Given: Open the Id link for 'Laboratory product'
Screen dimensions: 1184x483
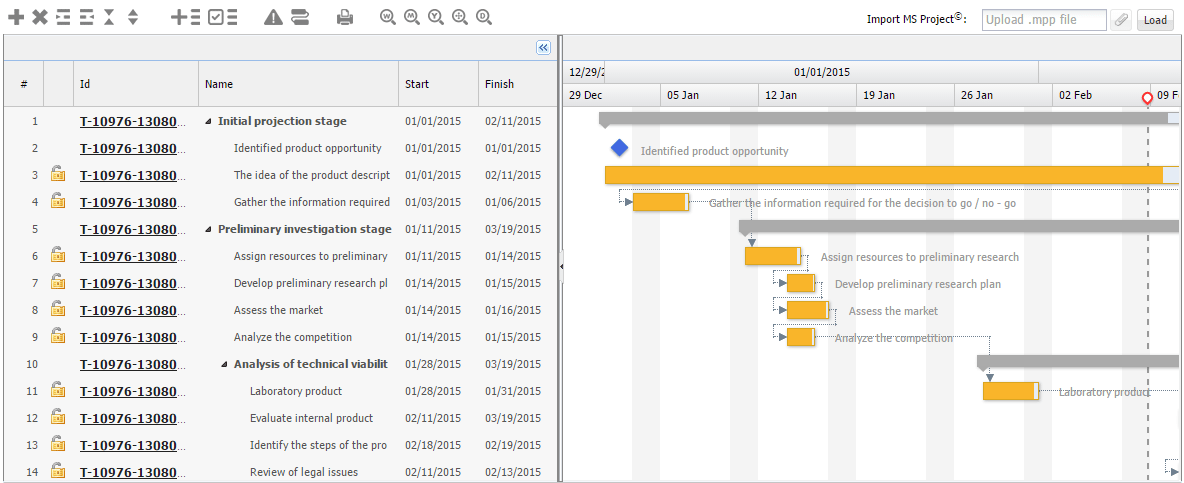Looking at the screenshot, I should point(131,391).
